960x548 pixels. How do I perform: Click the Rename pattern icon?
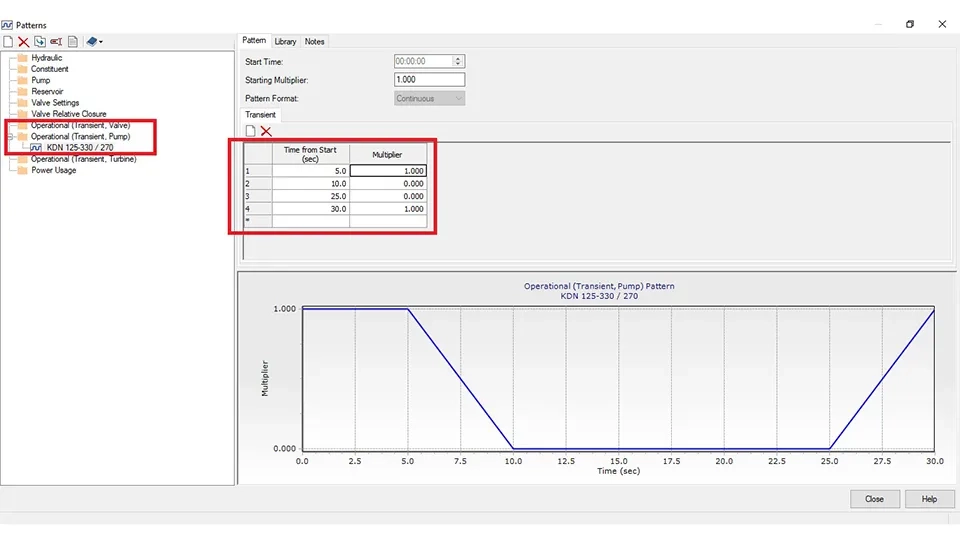coord(56,41)
